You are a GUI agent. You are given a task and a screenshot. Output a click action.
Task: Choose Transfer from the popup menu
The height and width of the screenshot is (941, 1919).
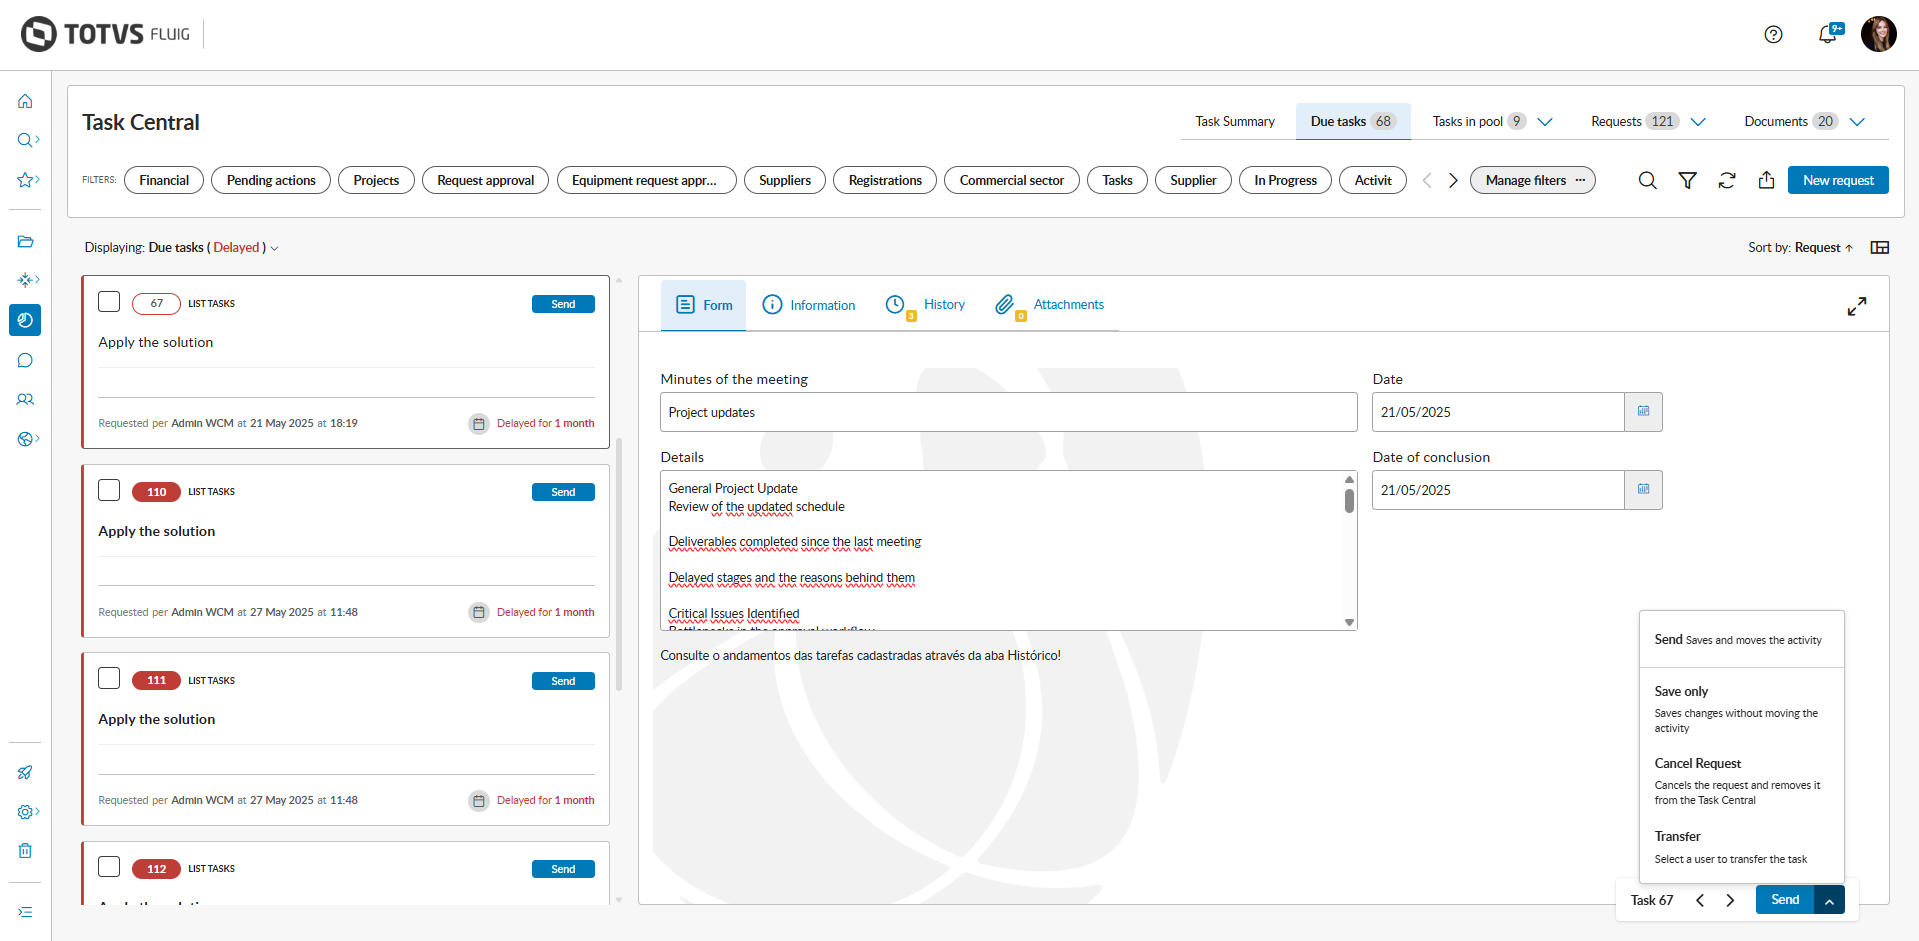tap(1742, 847)
